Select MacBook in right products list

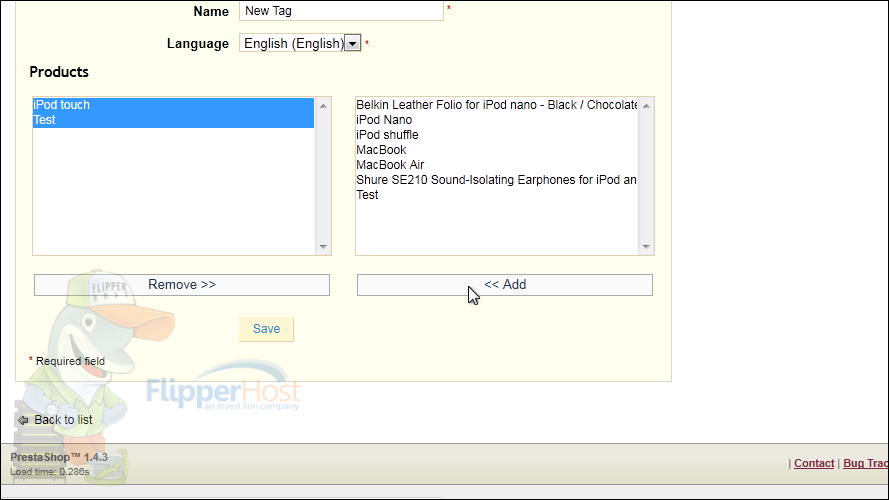coord(497,150)
